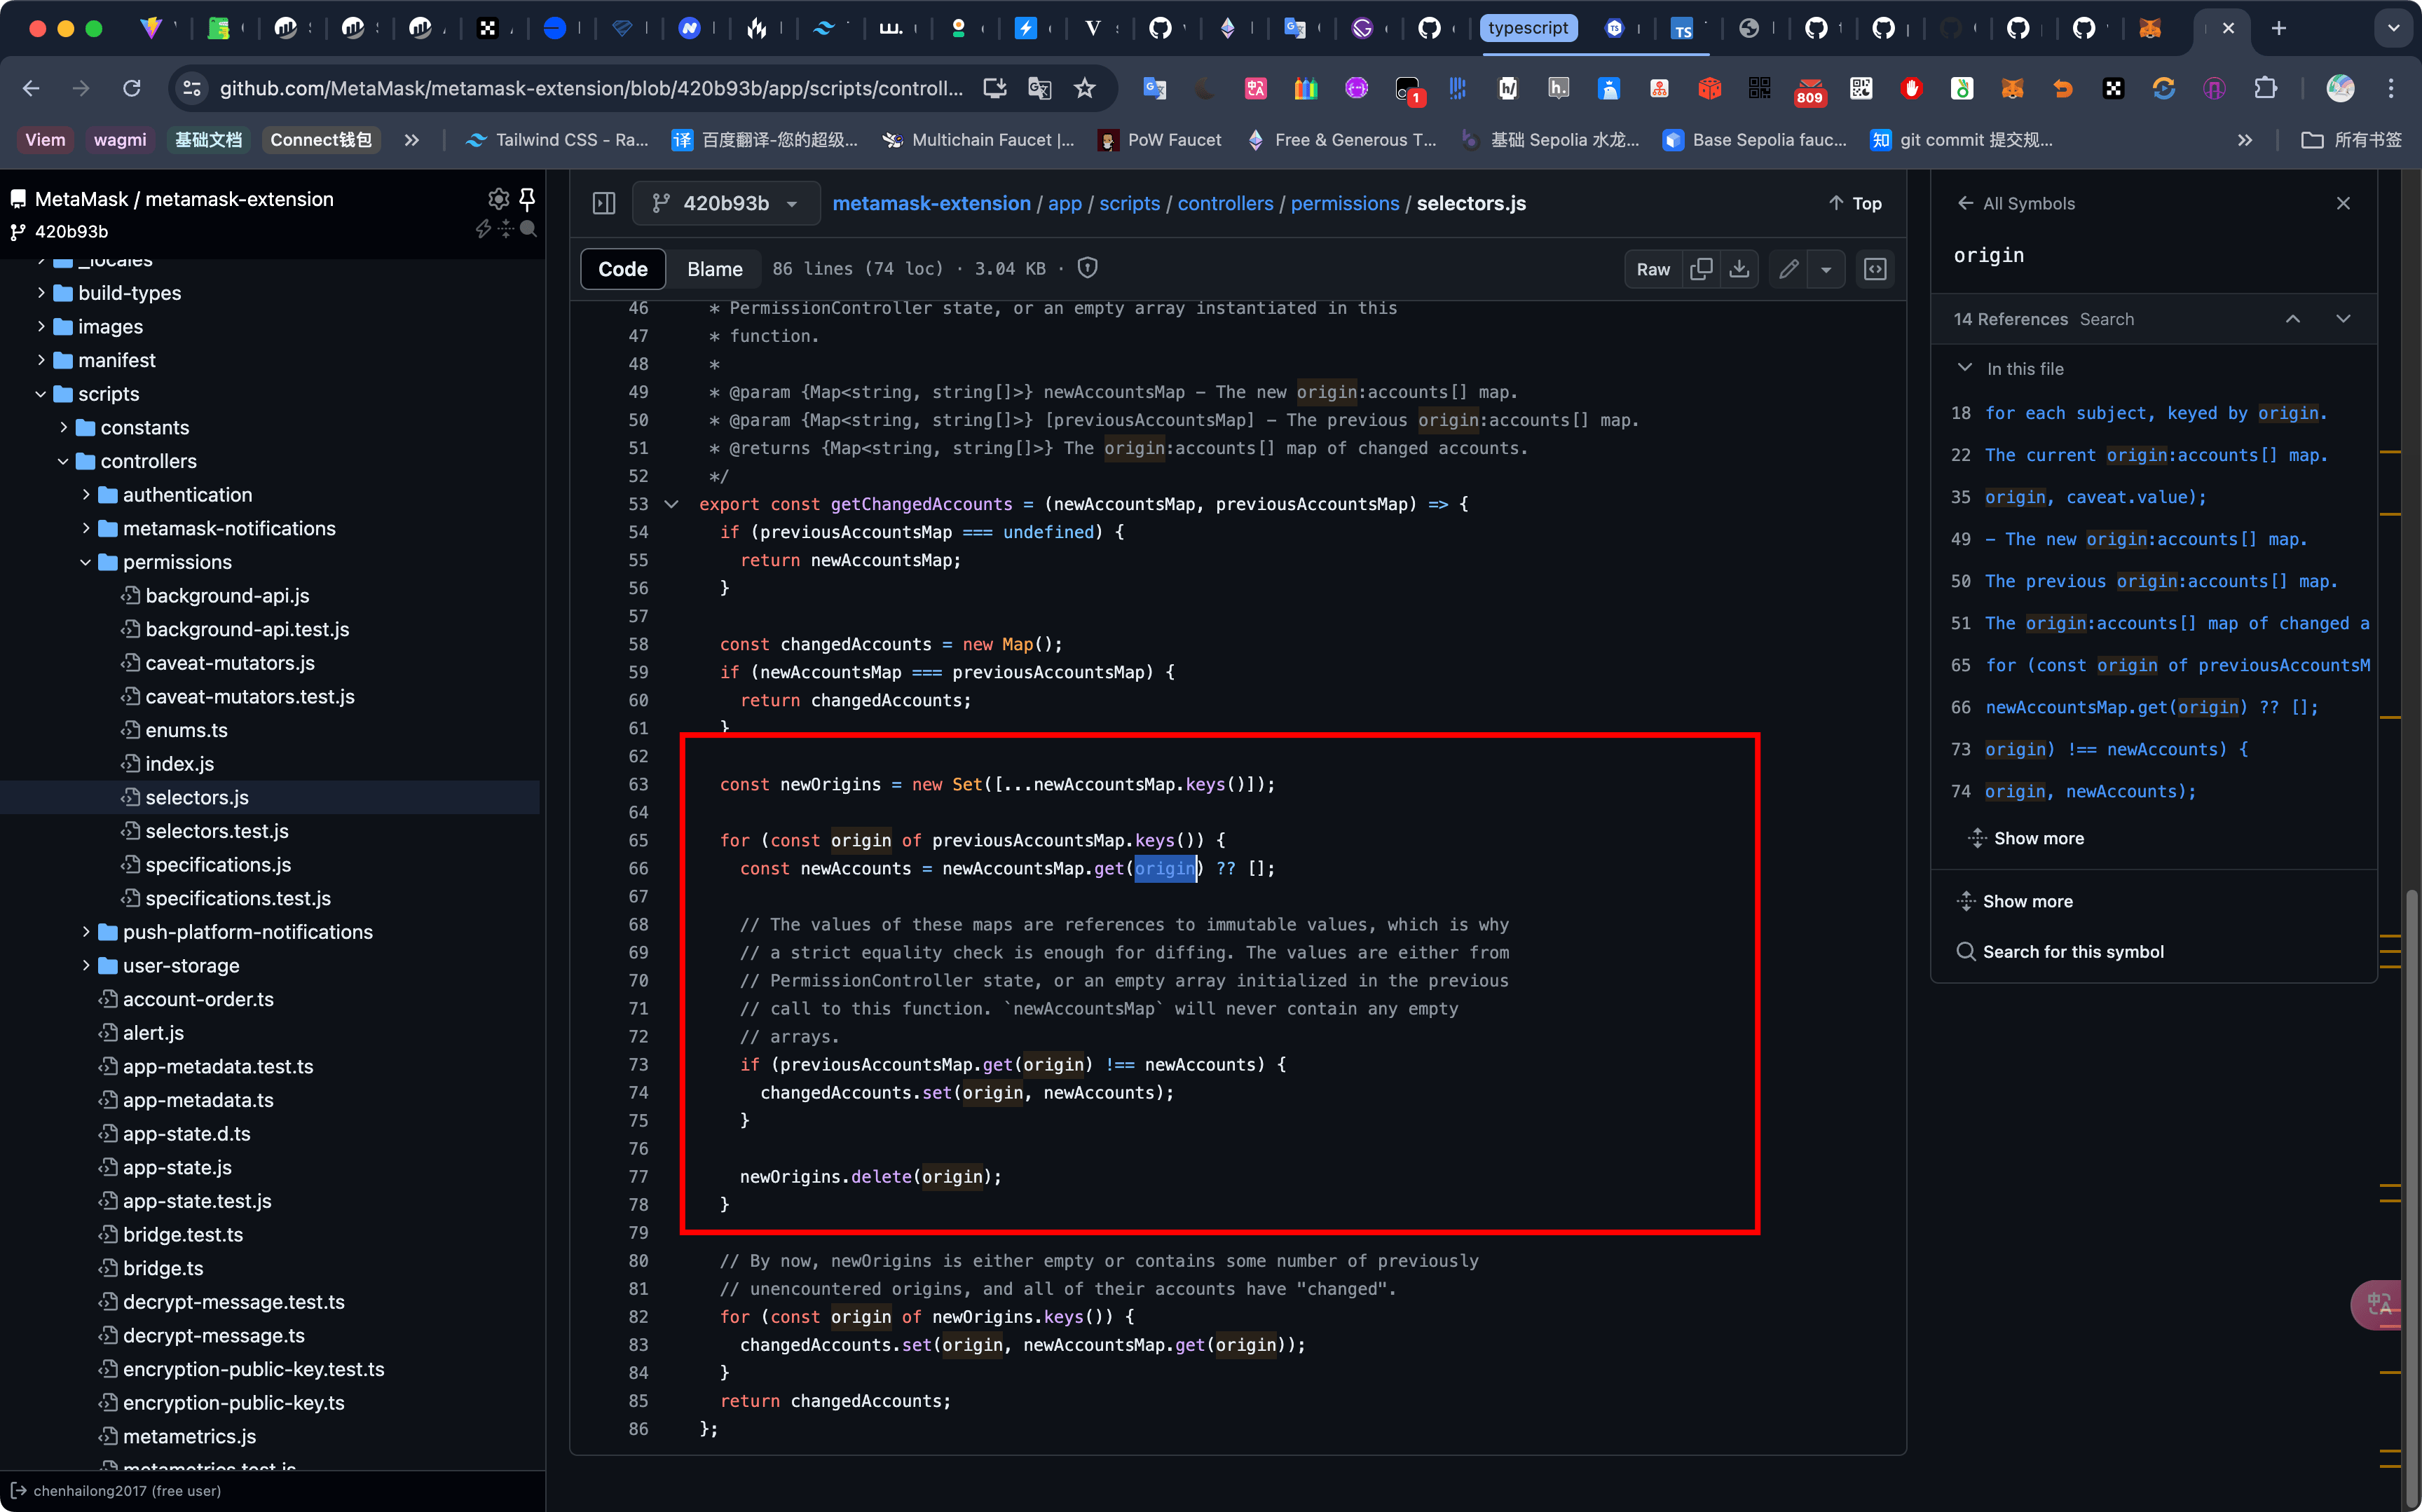The width and height of the screenshot is (2422, 1512).
Task: Expand the push-platform-notifications folder
Action: (x=86, y=932)
